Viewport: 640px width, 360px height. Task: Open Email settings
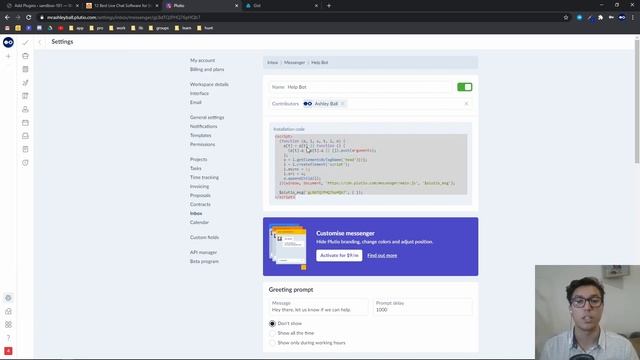click(196, 102)
